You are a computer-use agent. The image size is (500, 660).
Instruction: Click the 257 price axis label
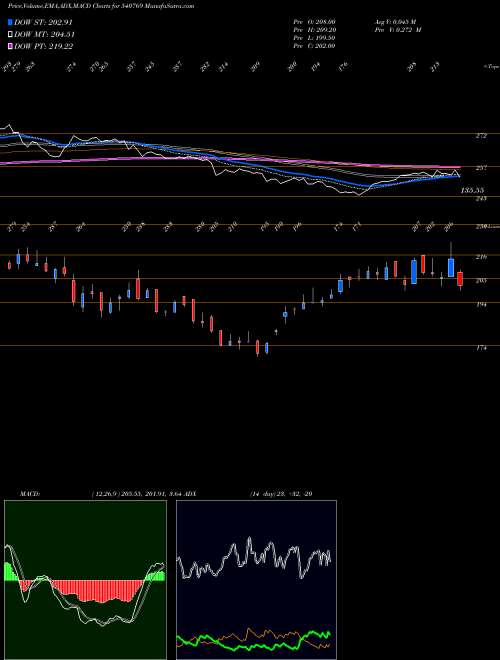[x=481, y=168]
